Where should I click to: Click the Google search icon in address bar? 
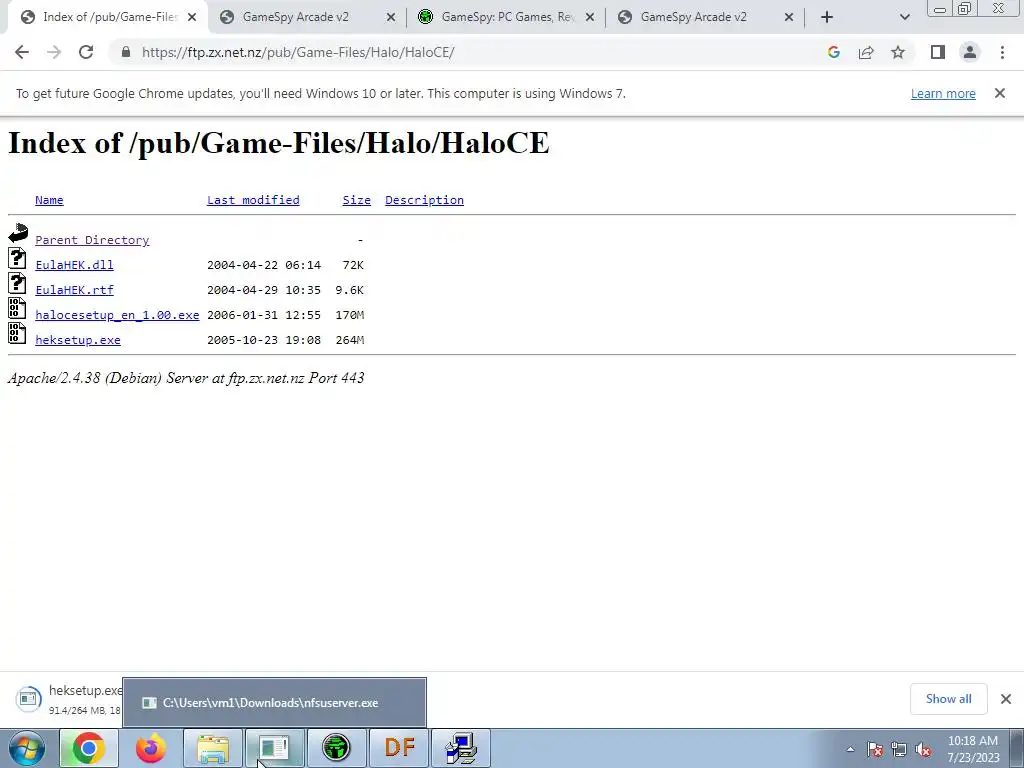(x=833, y=52)
